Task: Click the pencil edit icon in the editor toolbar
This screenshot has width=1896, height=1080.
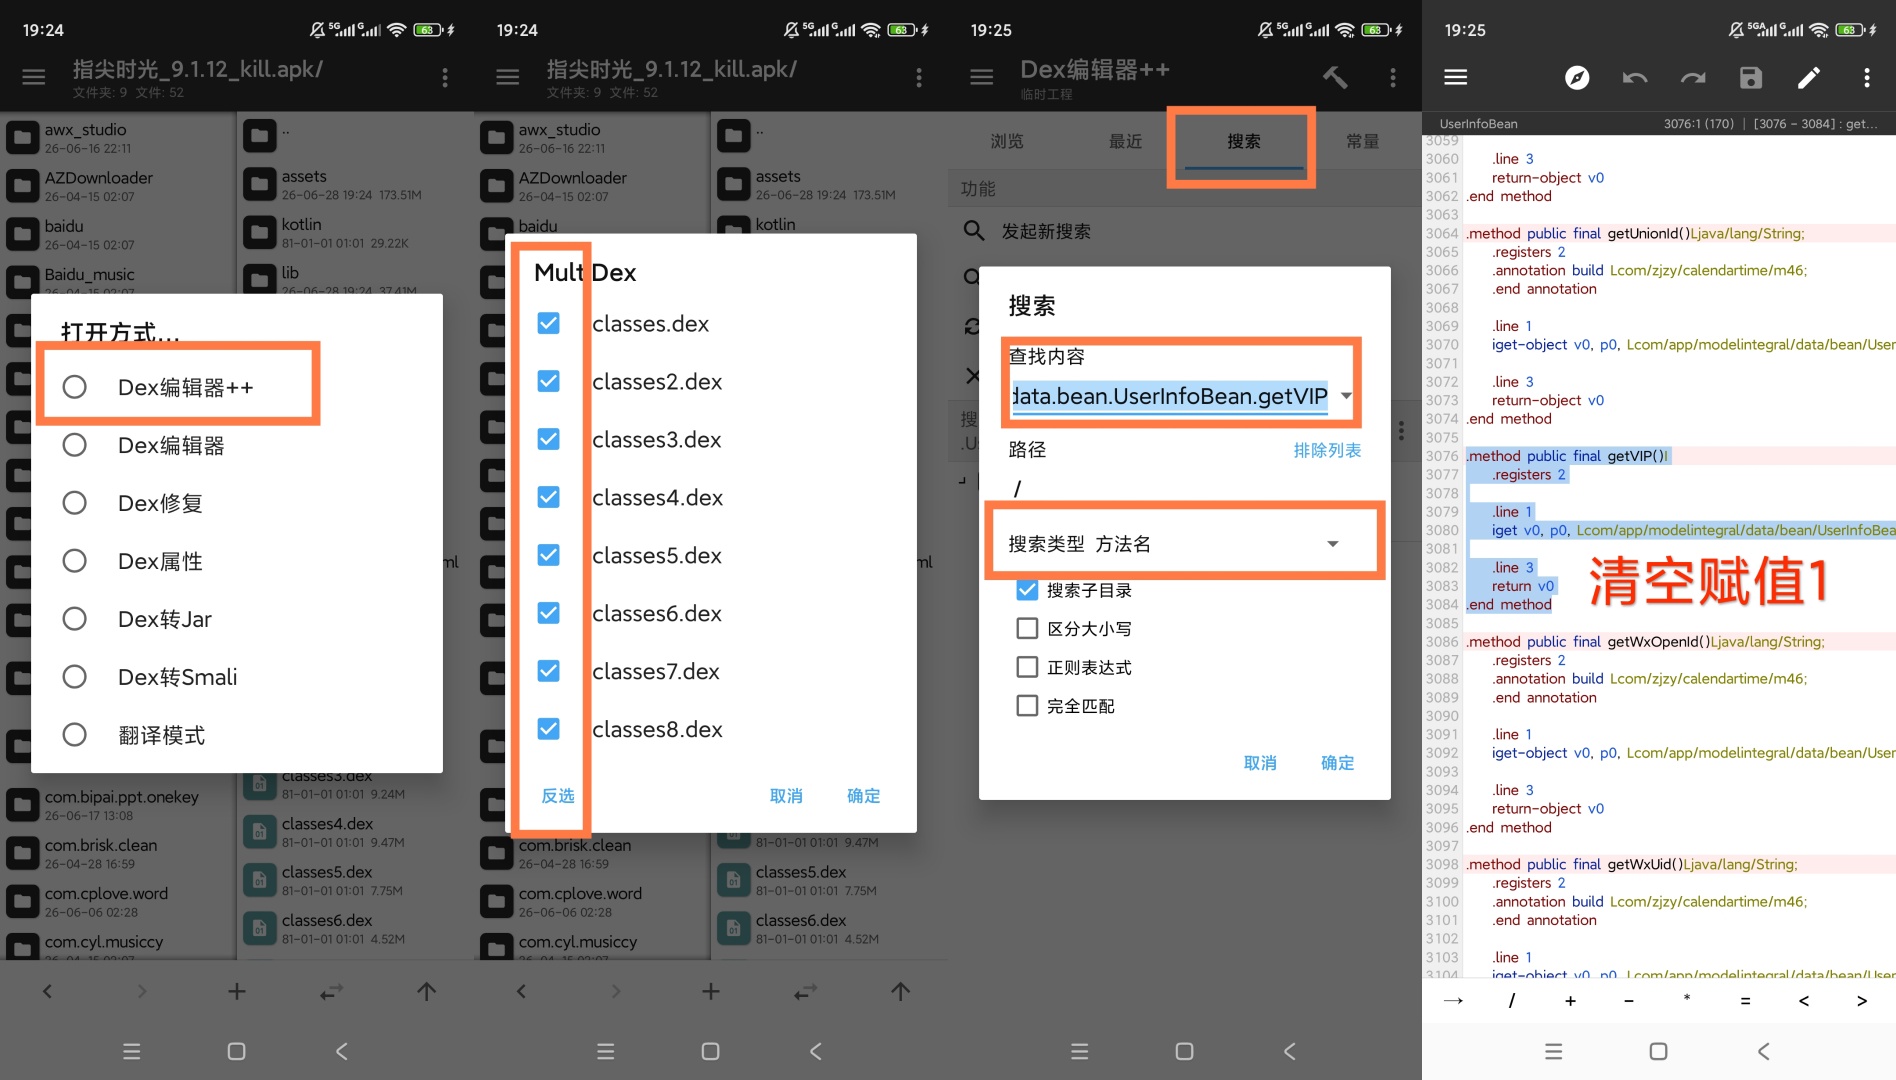Action: tap(1809, 77)
